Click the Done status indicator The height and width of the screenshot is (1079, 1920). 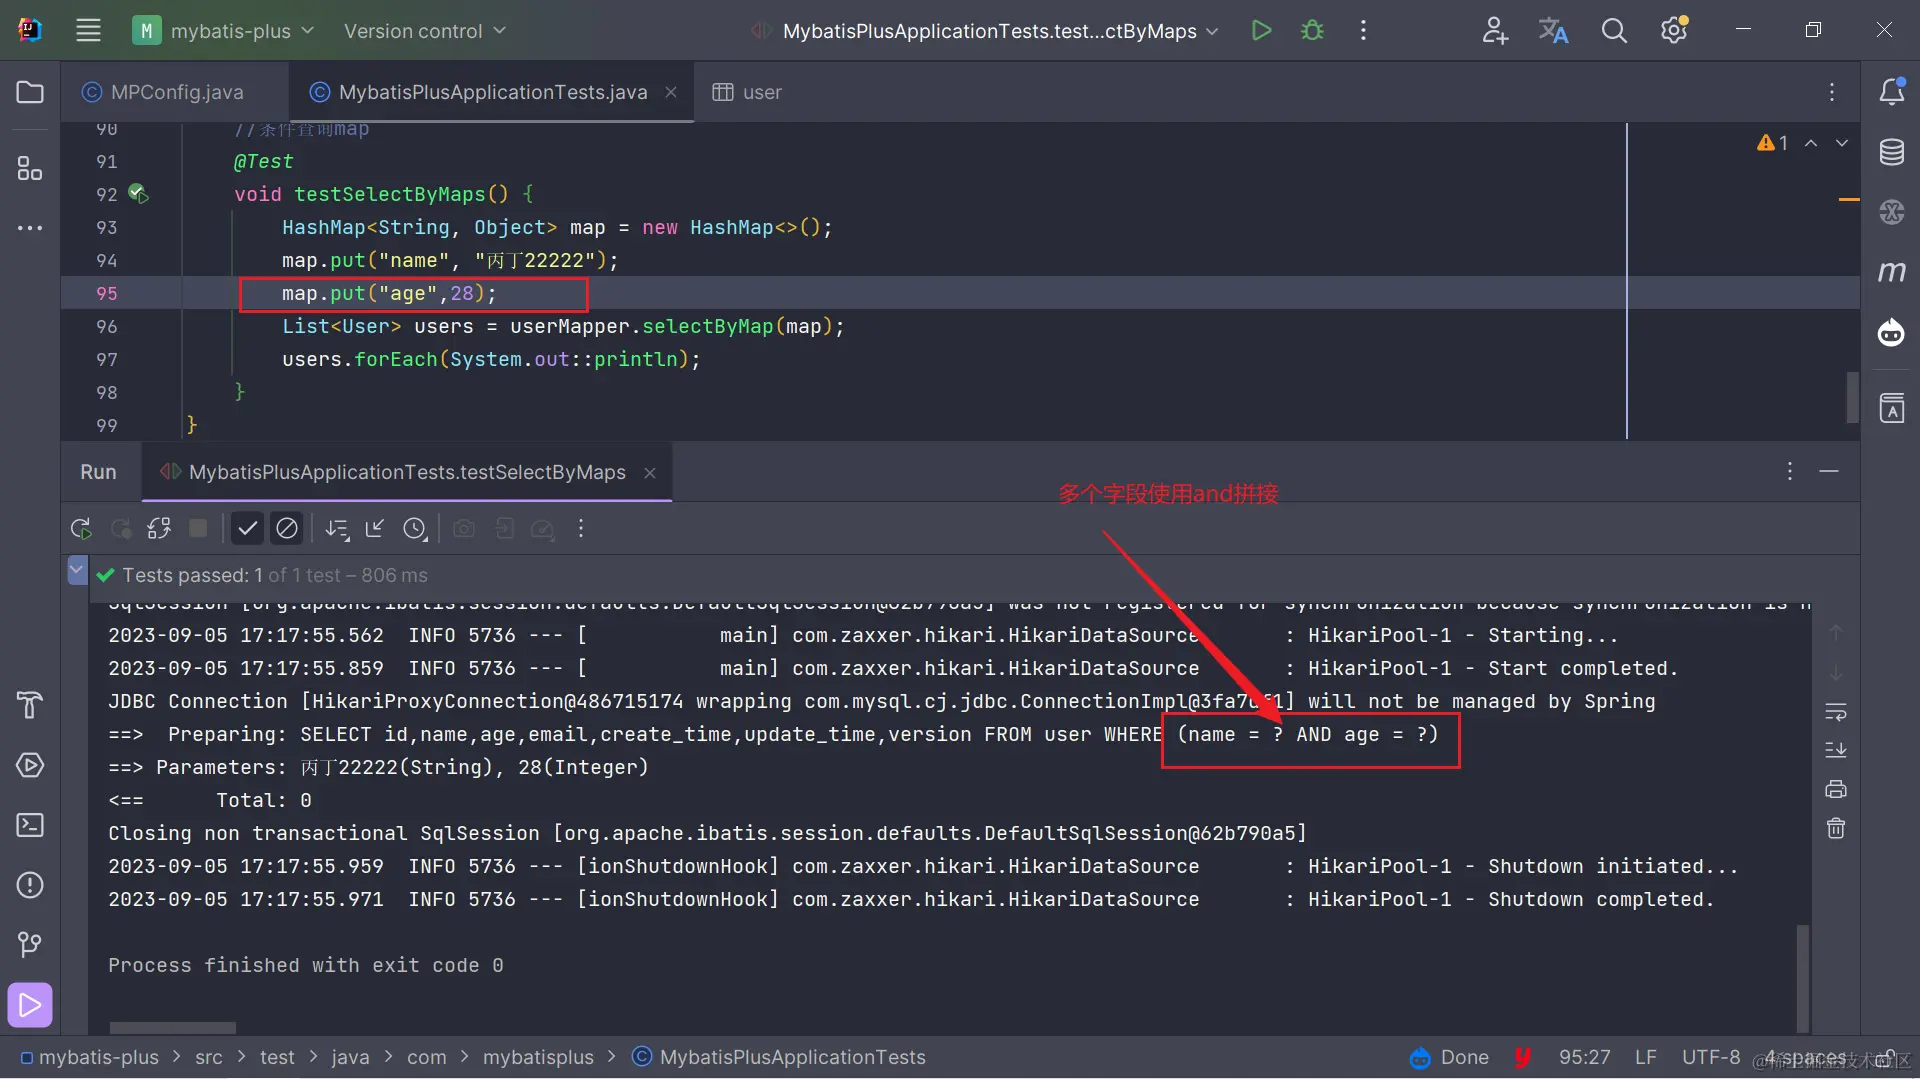[1449, 1057]
